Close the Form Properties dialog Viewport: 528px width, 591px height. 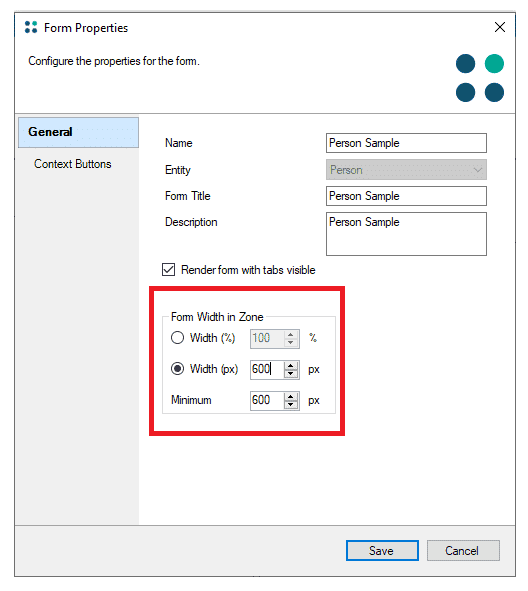click(500, 27)
